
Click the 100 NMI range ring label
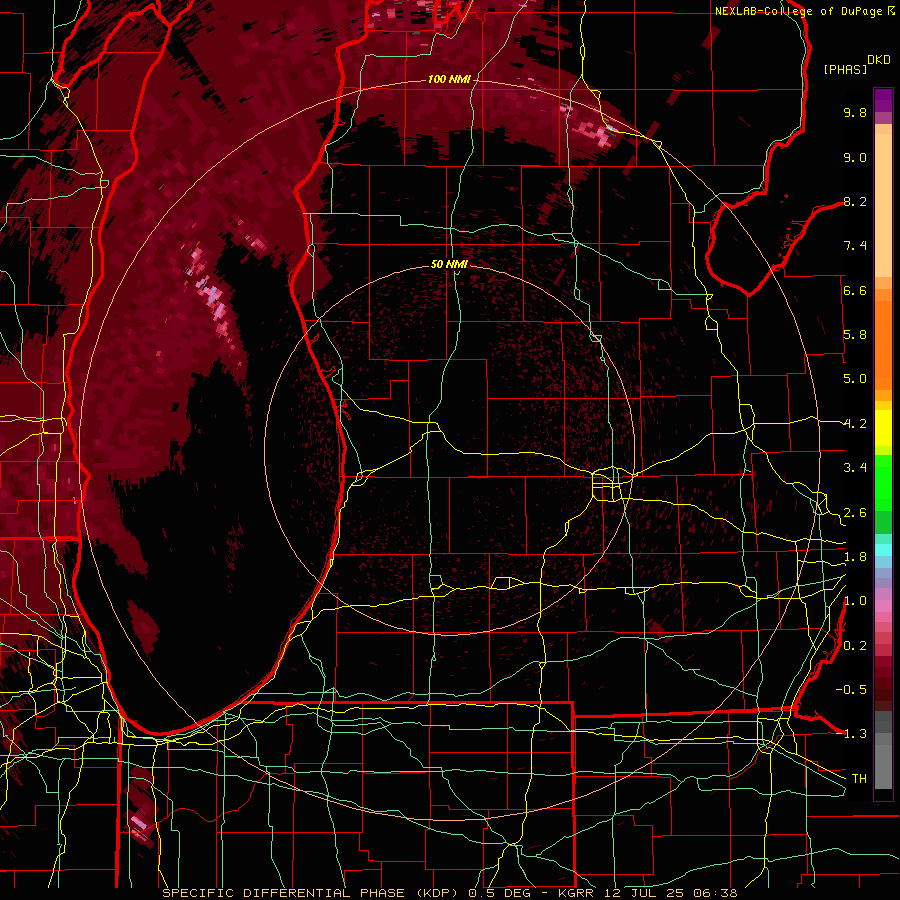click(x=449, y=79)
